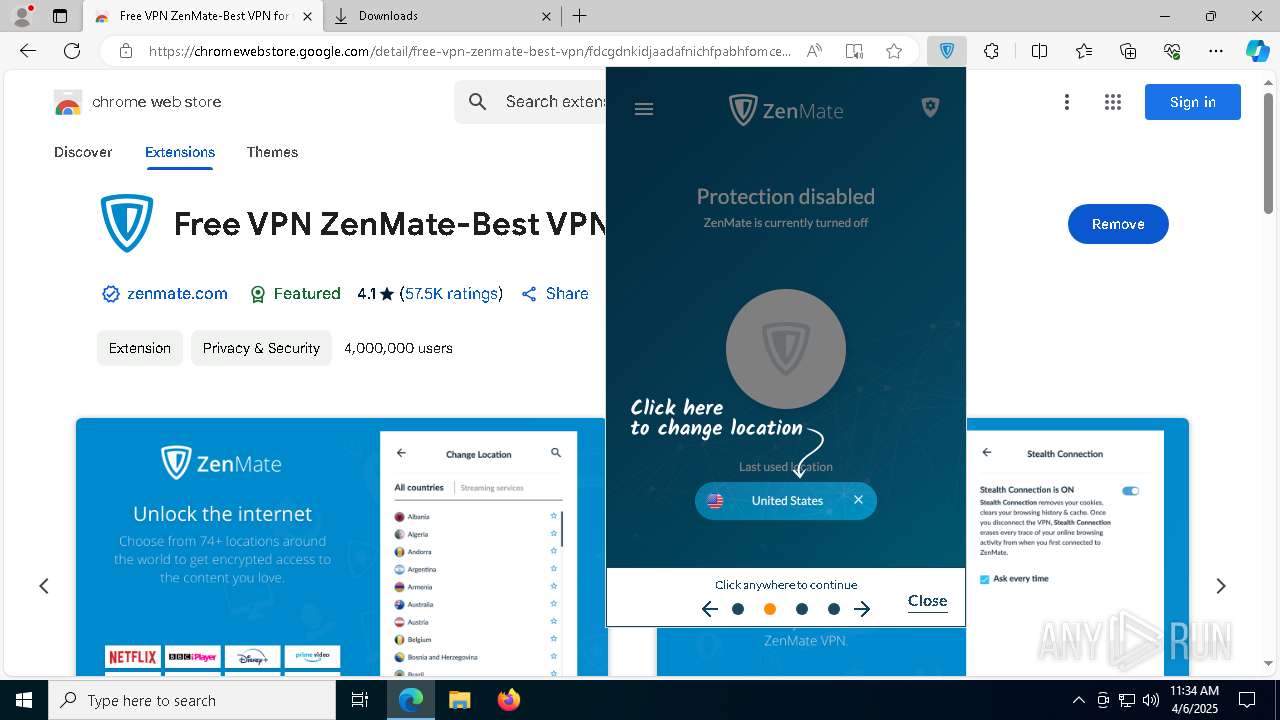Refresh the current page

72,51
